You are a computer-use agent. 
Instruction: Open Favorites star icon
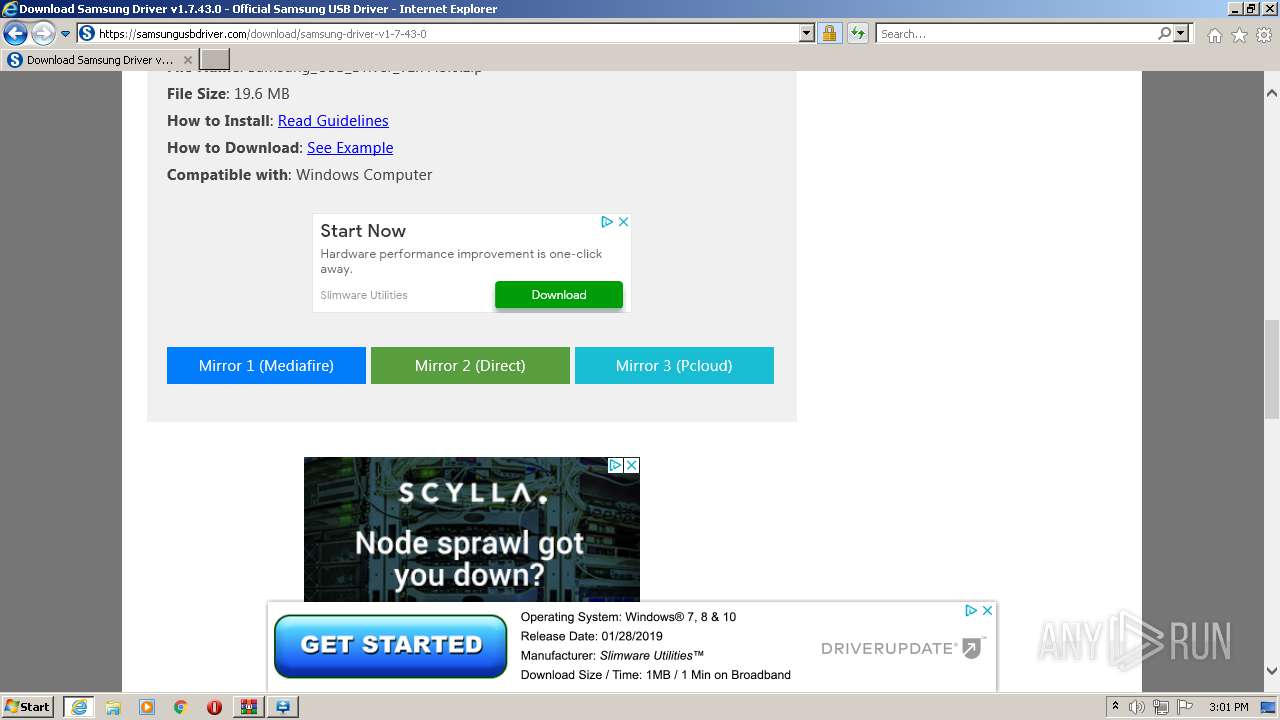(1239, 35)
